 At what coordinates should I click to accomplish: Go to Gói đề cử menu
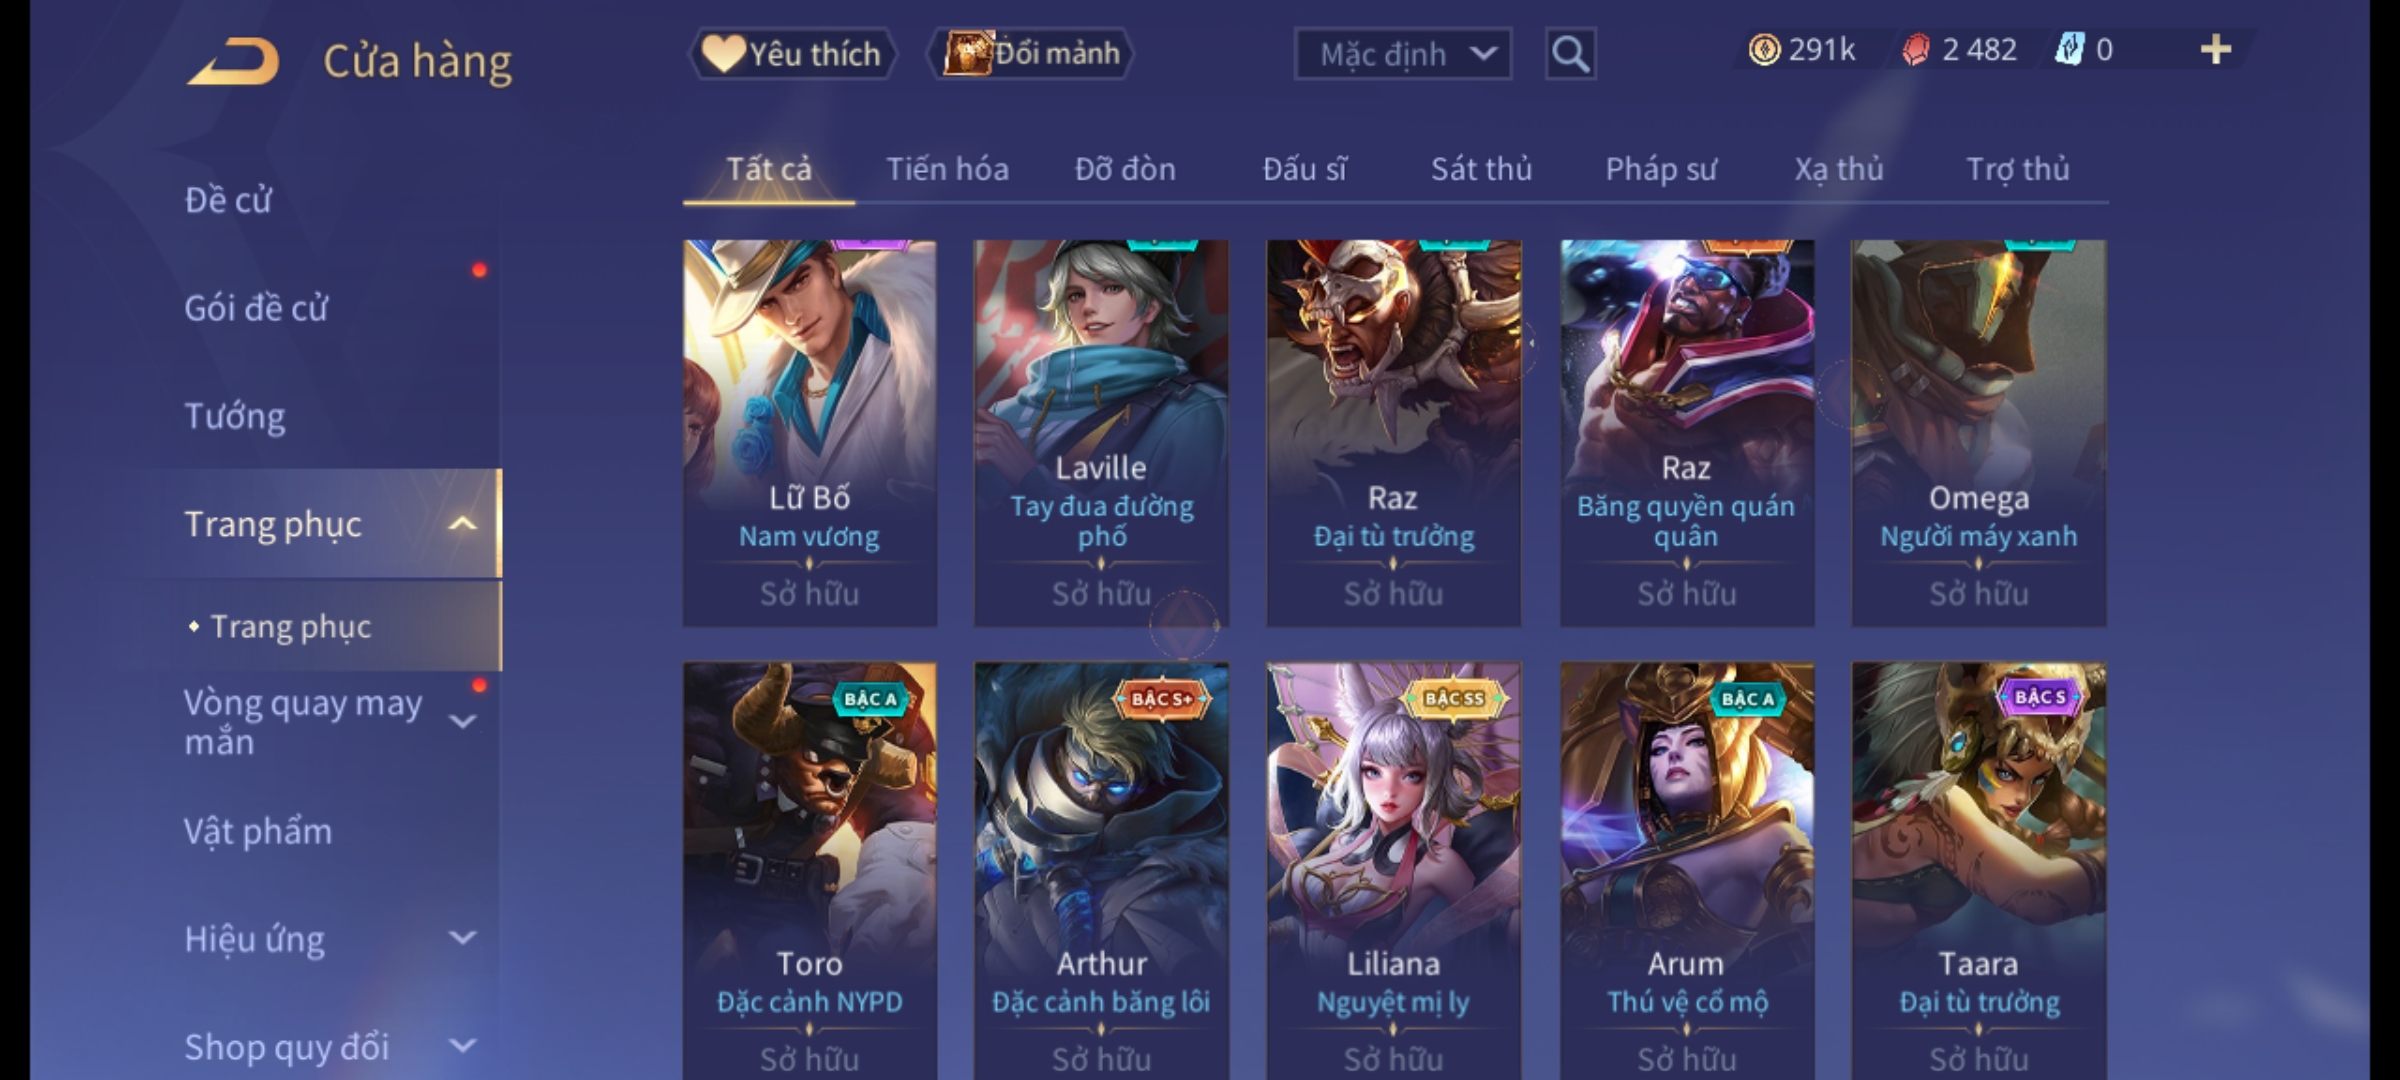[x=256, y=308]
